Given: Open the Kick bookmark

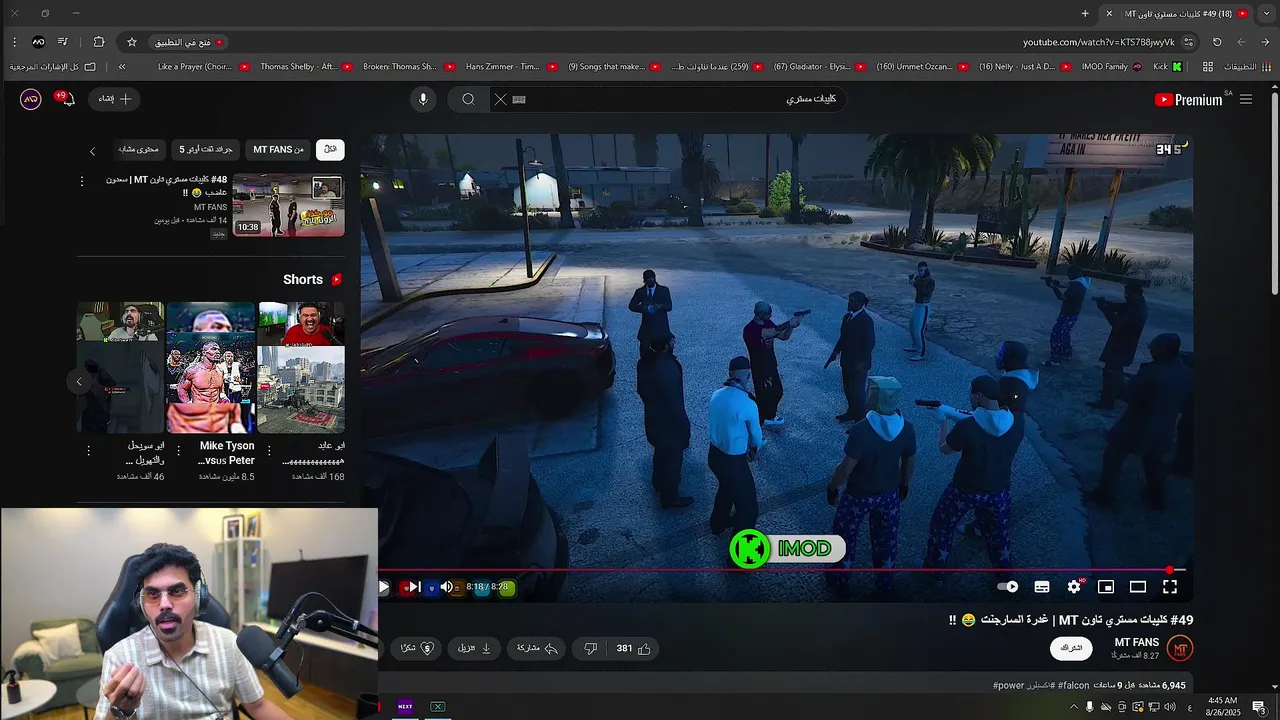Looking at the screenshot, I should (1166, 66).
